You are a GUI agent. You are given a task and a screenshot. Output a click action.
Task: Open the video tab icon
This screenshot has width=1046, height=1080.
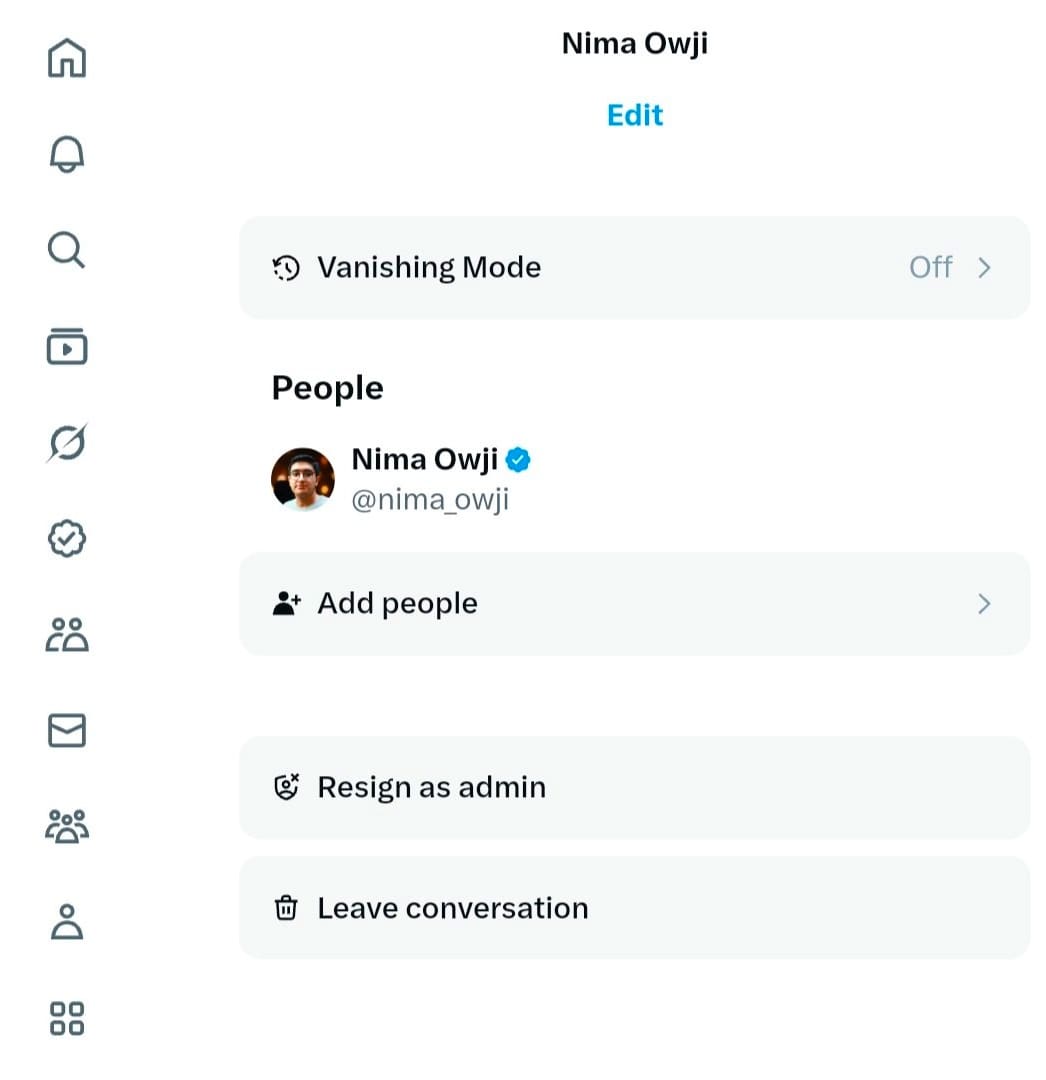[67, 346]
